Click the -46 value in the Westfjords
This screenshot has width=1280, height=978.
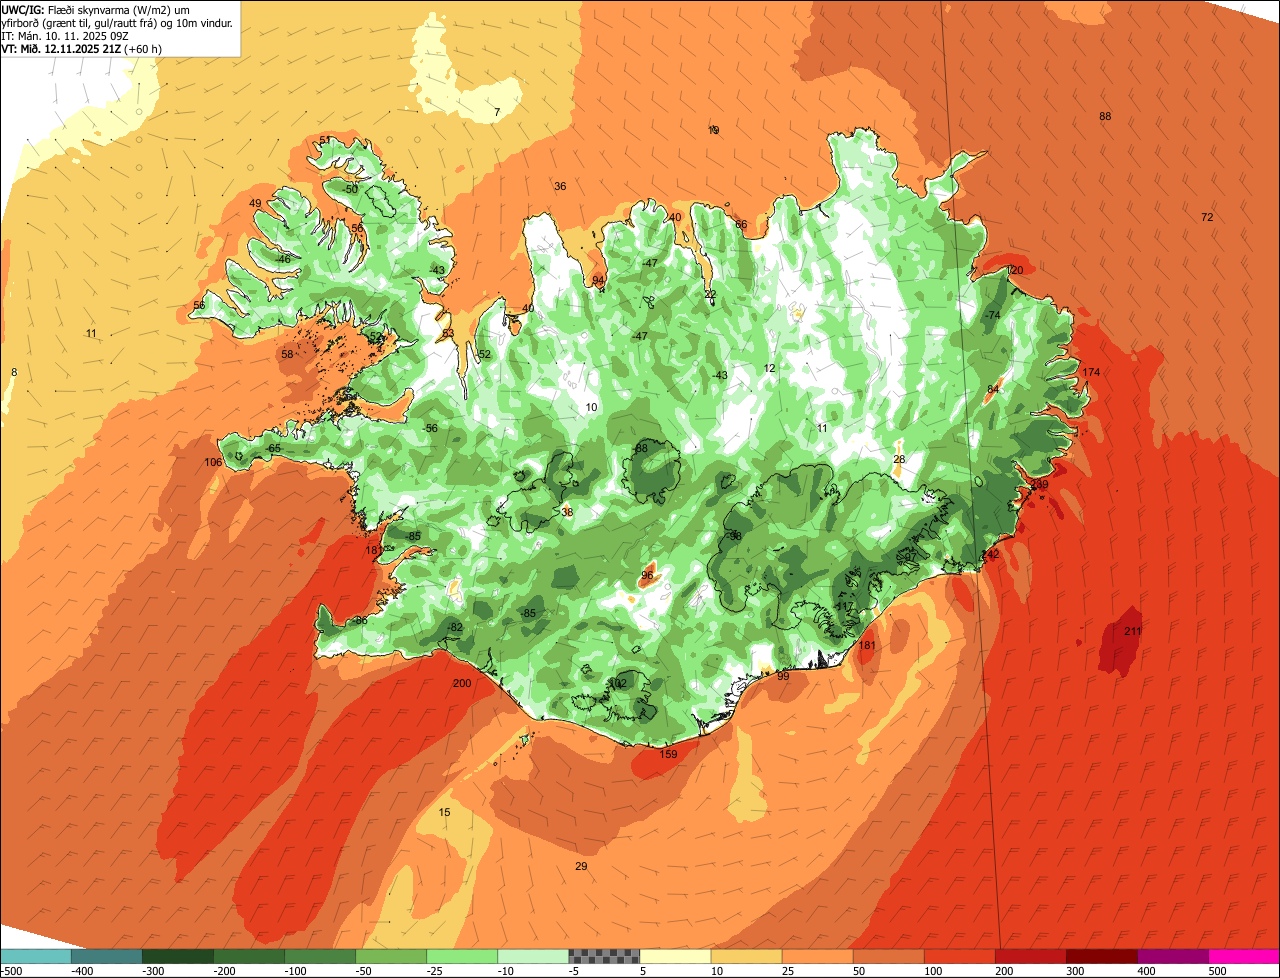pos(283,259)
